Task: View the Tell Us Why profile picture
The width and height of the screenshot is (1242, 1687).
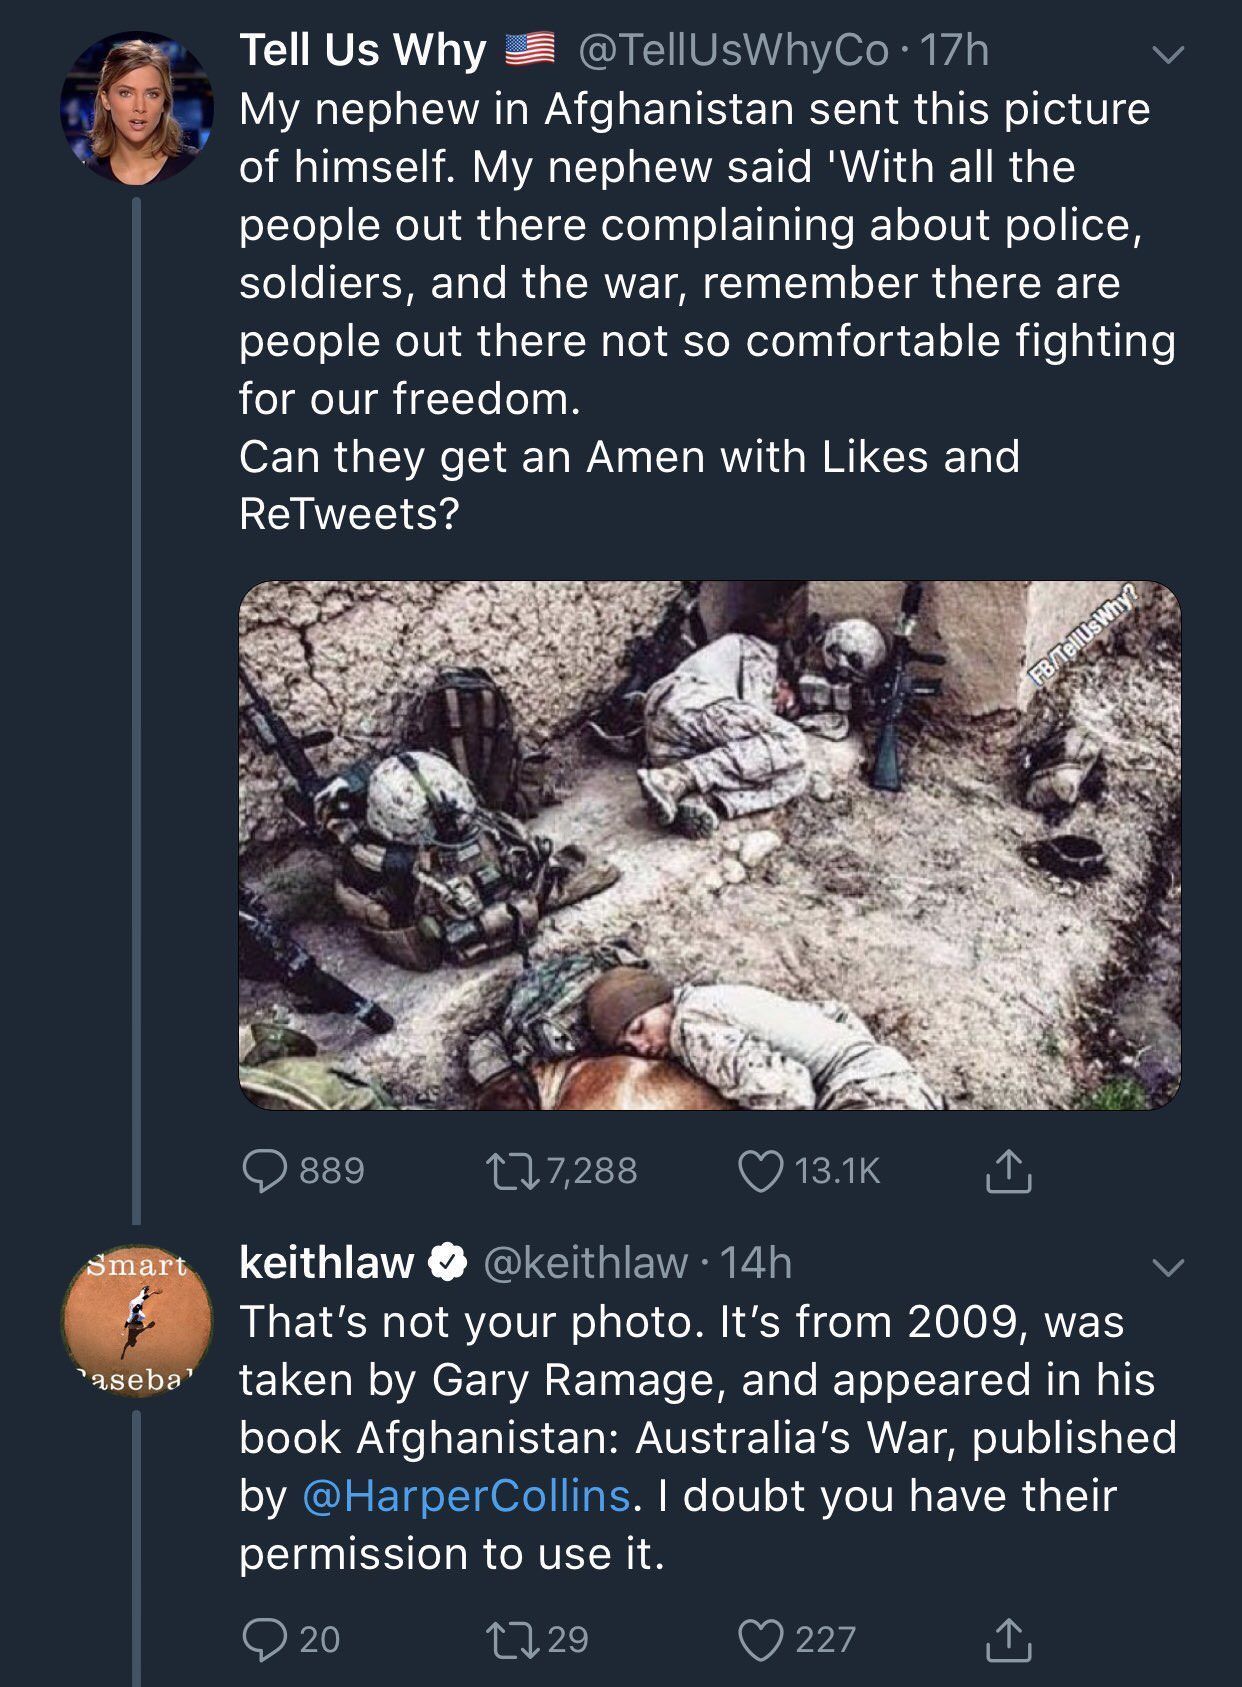Action: point(136,109)
